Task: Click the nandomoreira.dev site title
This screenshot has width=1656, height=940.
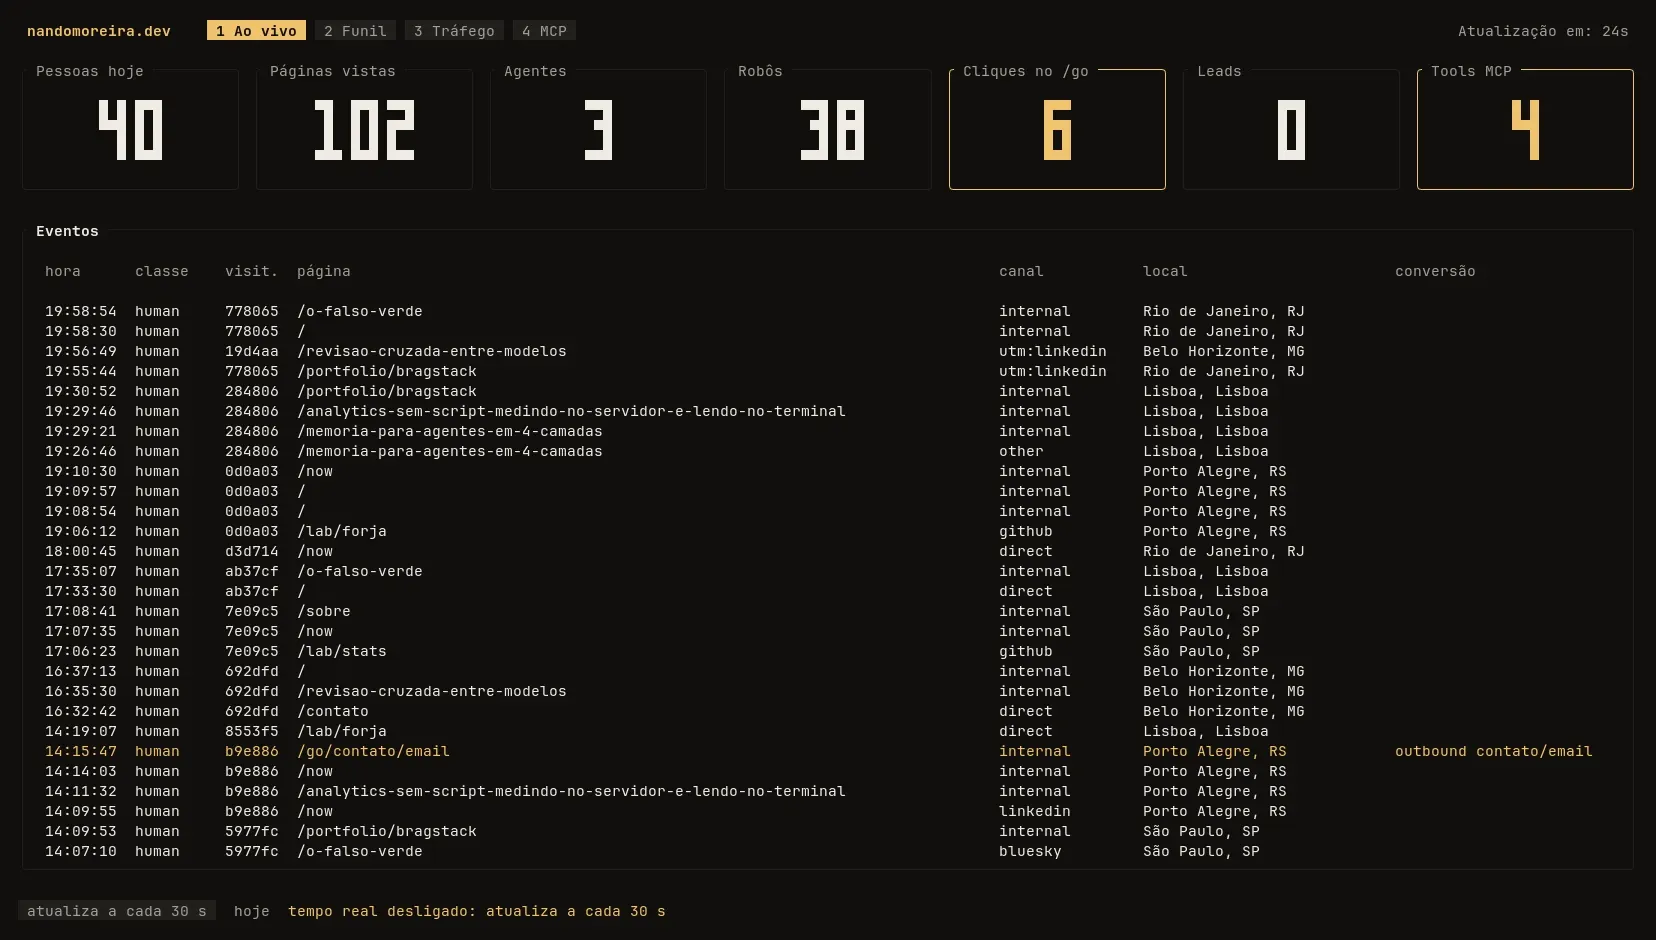Action: pos(99,31)
